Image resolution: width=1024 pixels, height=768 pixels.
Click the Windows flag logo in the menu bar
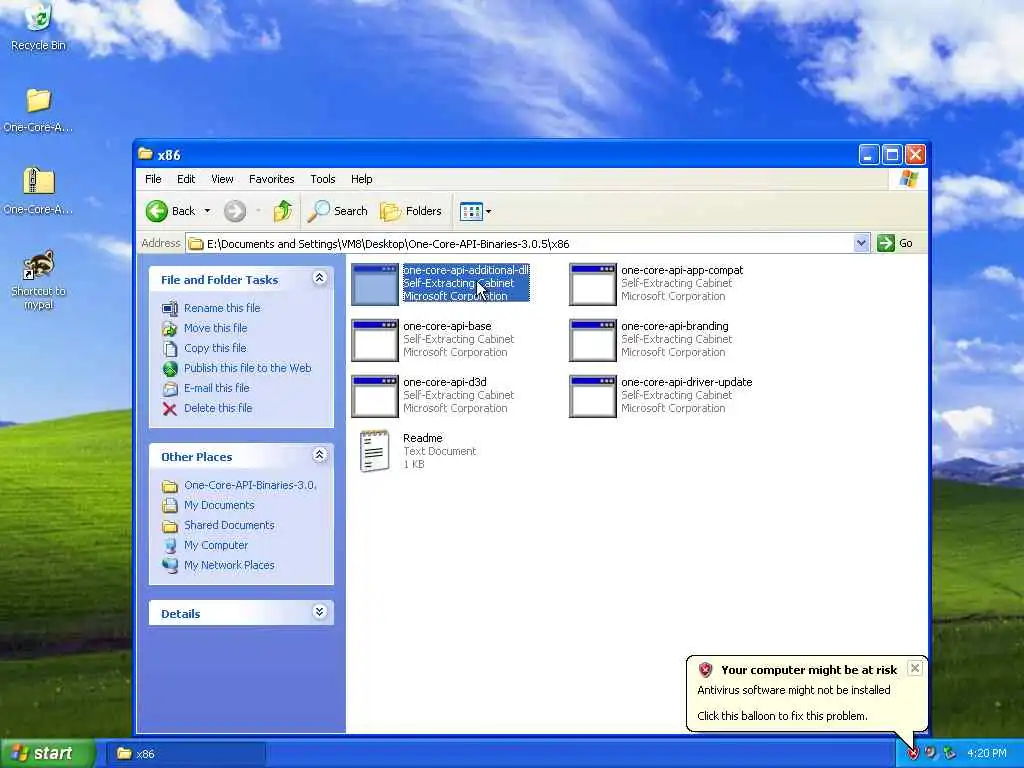click(x=908, y=179)
